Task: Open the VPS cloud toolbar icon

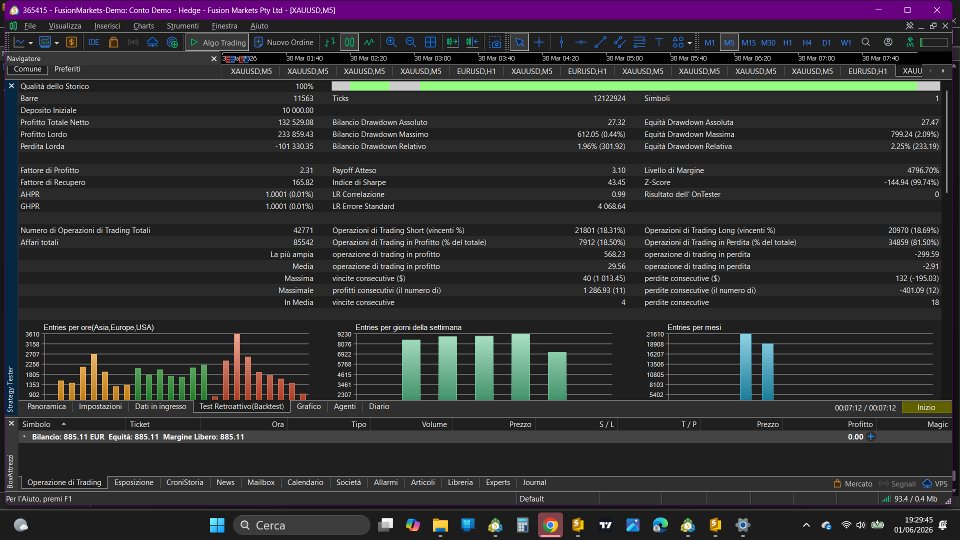Action: pos(152,42)
